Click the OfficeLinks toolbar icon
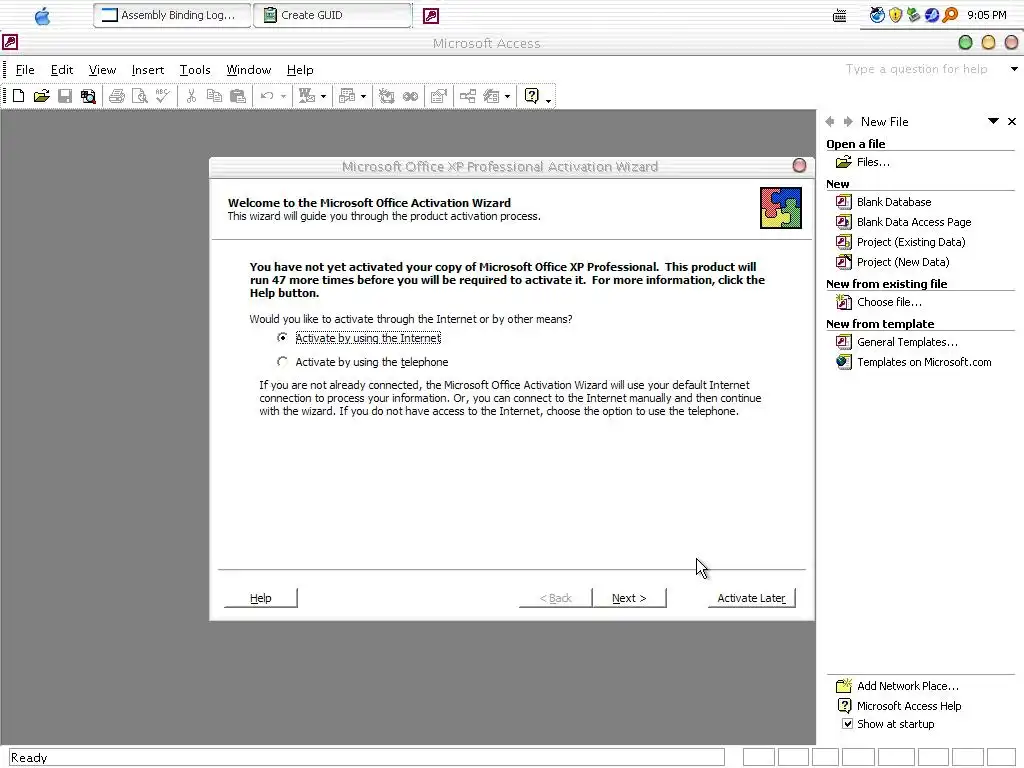The image size is (1024, 768). 306,97
